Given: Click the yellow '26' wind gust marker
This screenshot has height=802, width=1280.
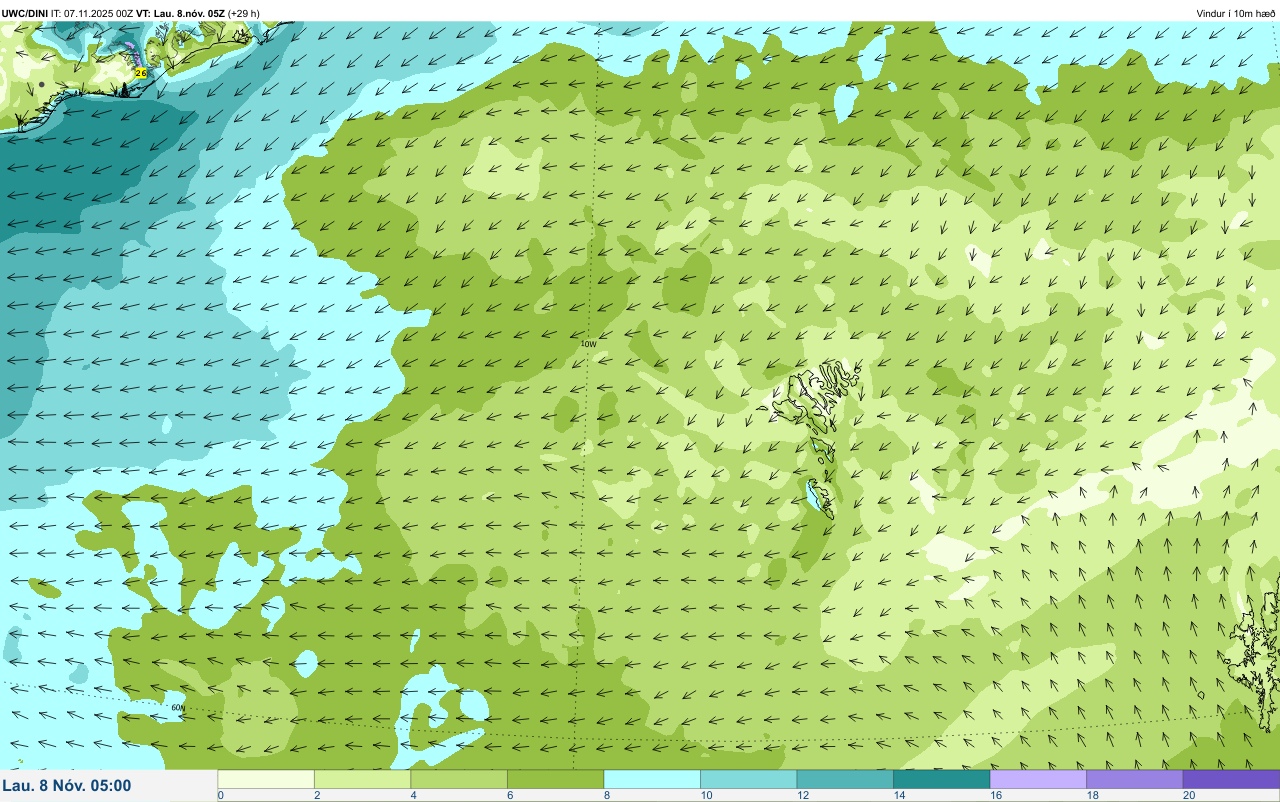Looking at the screenshot, I should pos(141,73).
